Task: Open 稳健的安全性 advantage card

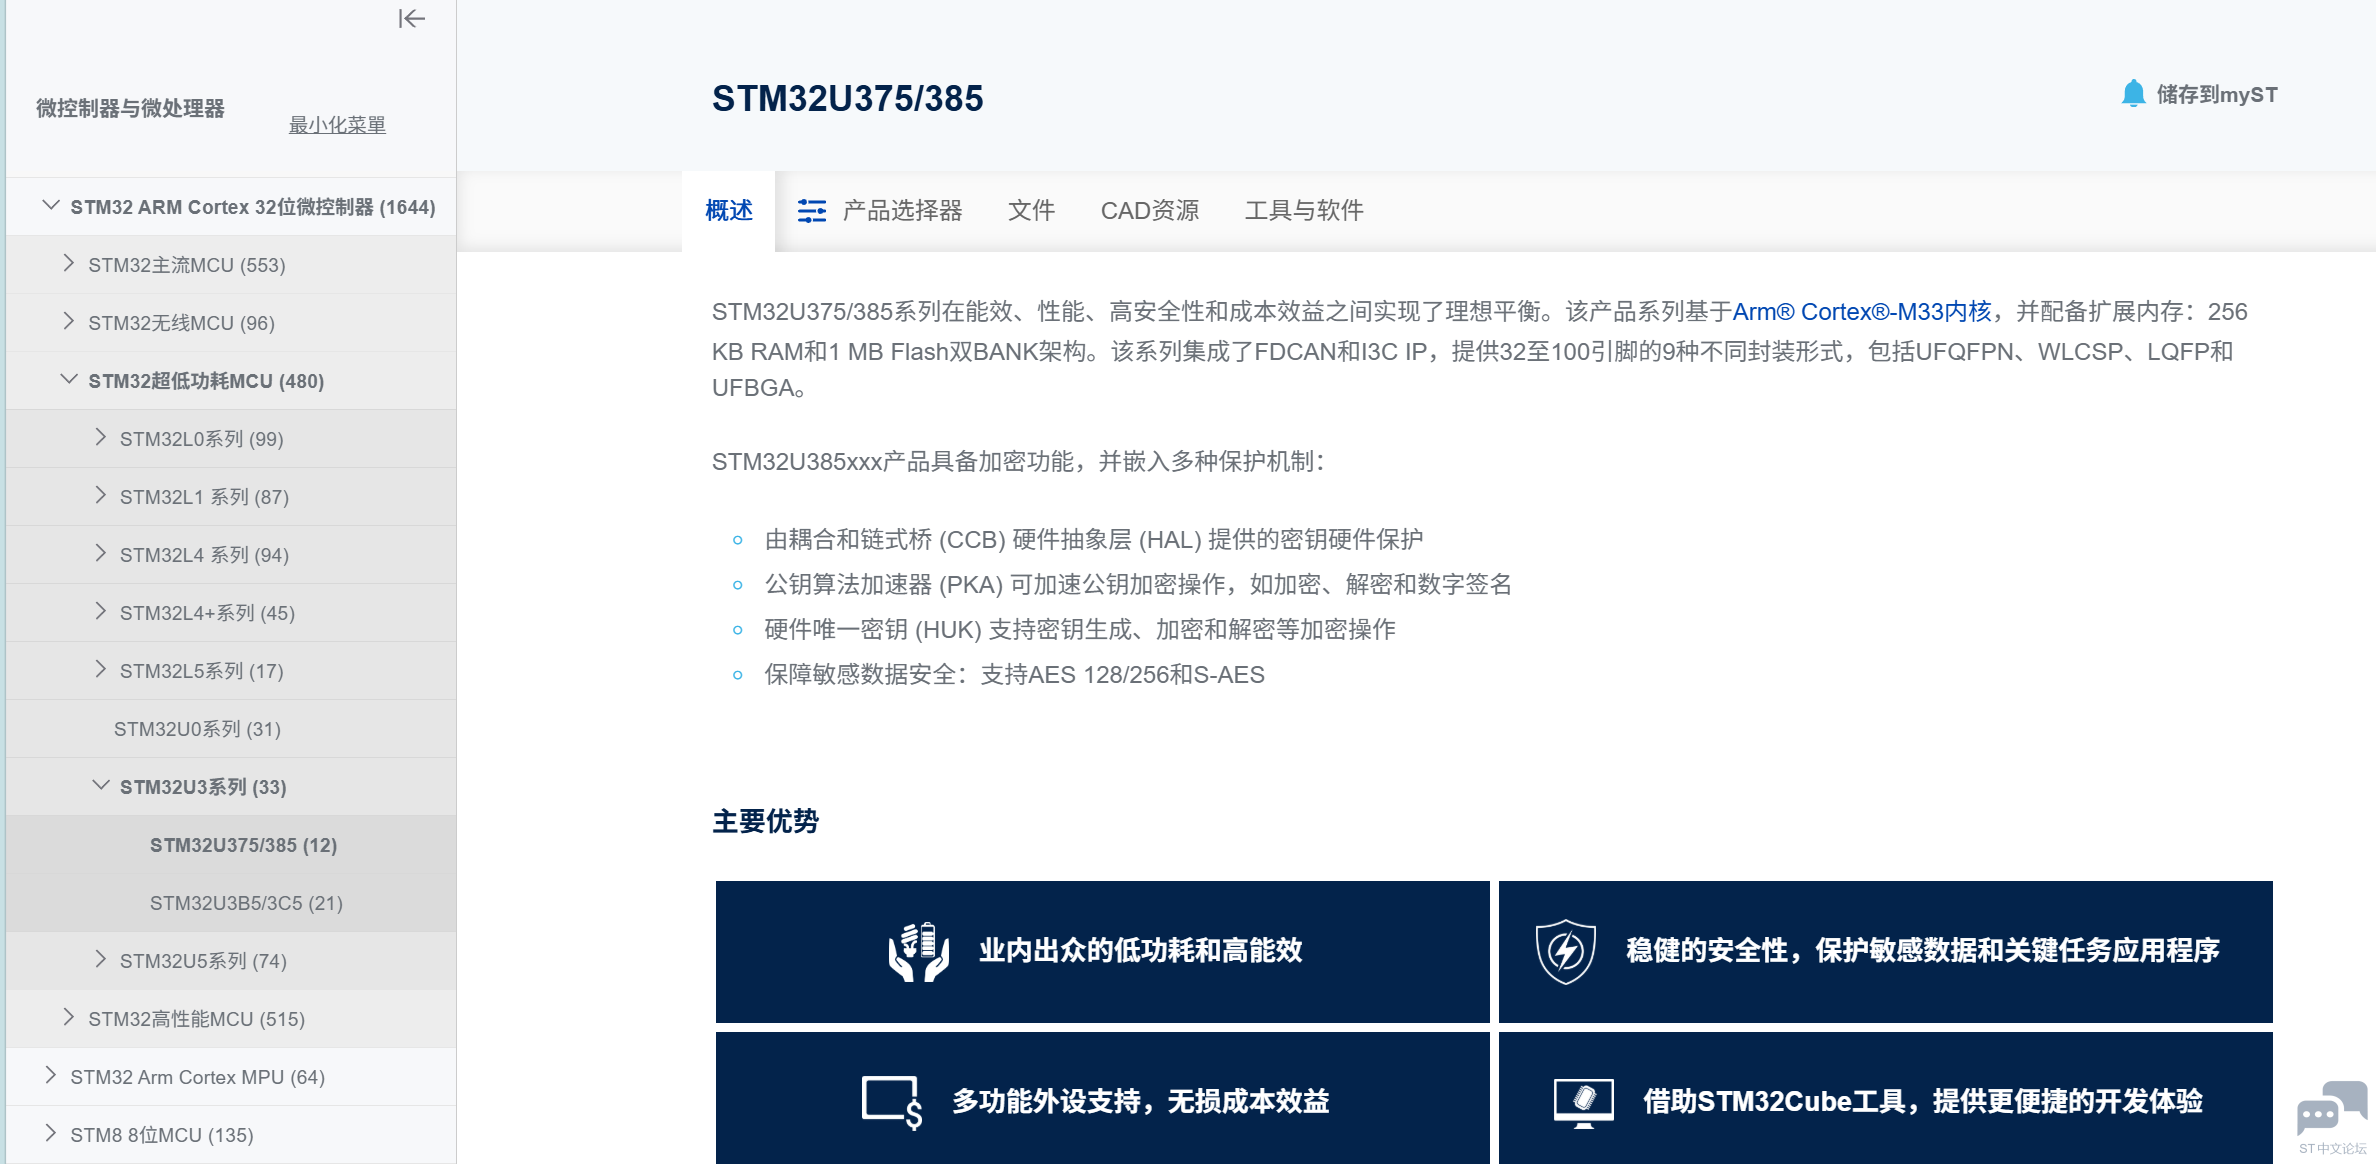Action: (1886, 952)
